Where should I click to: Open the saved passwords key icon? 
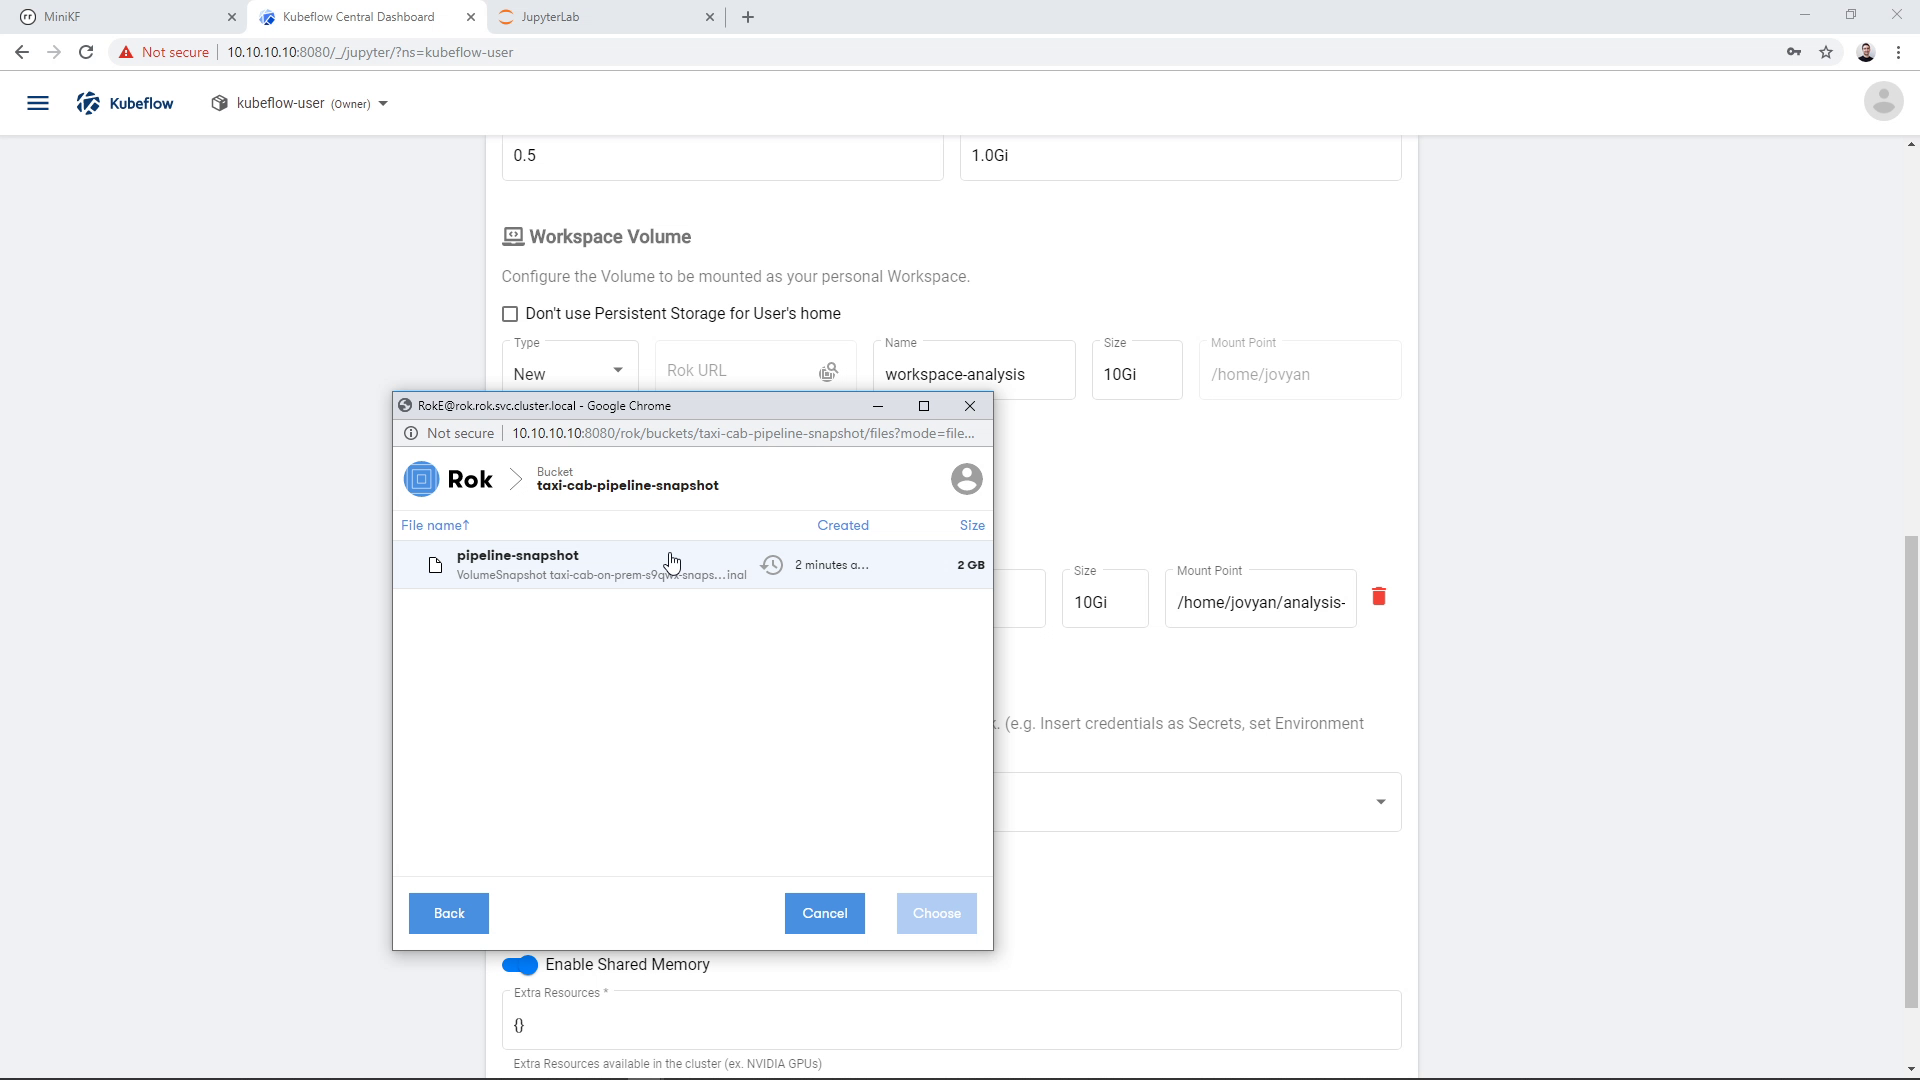pos(1794,52)
